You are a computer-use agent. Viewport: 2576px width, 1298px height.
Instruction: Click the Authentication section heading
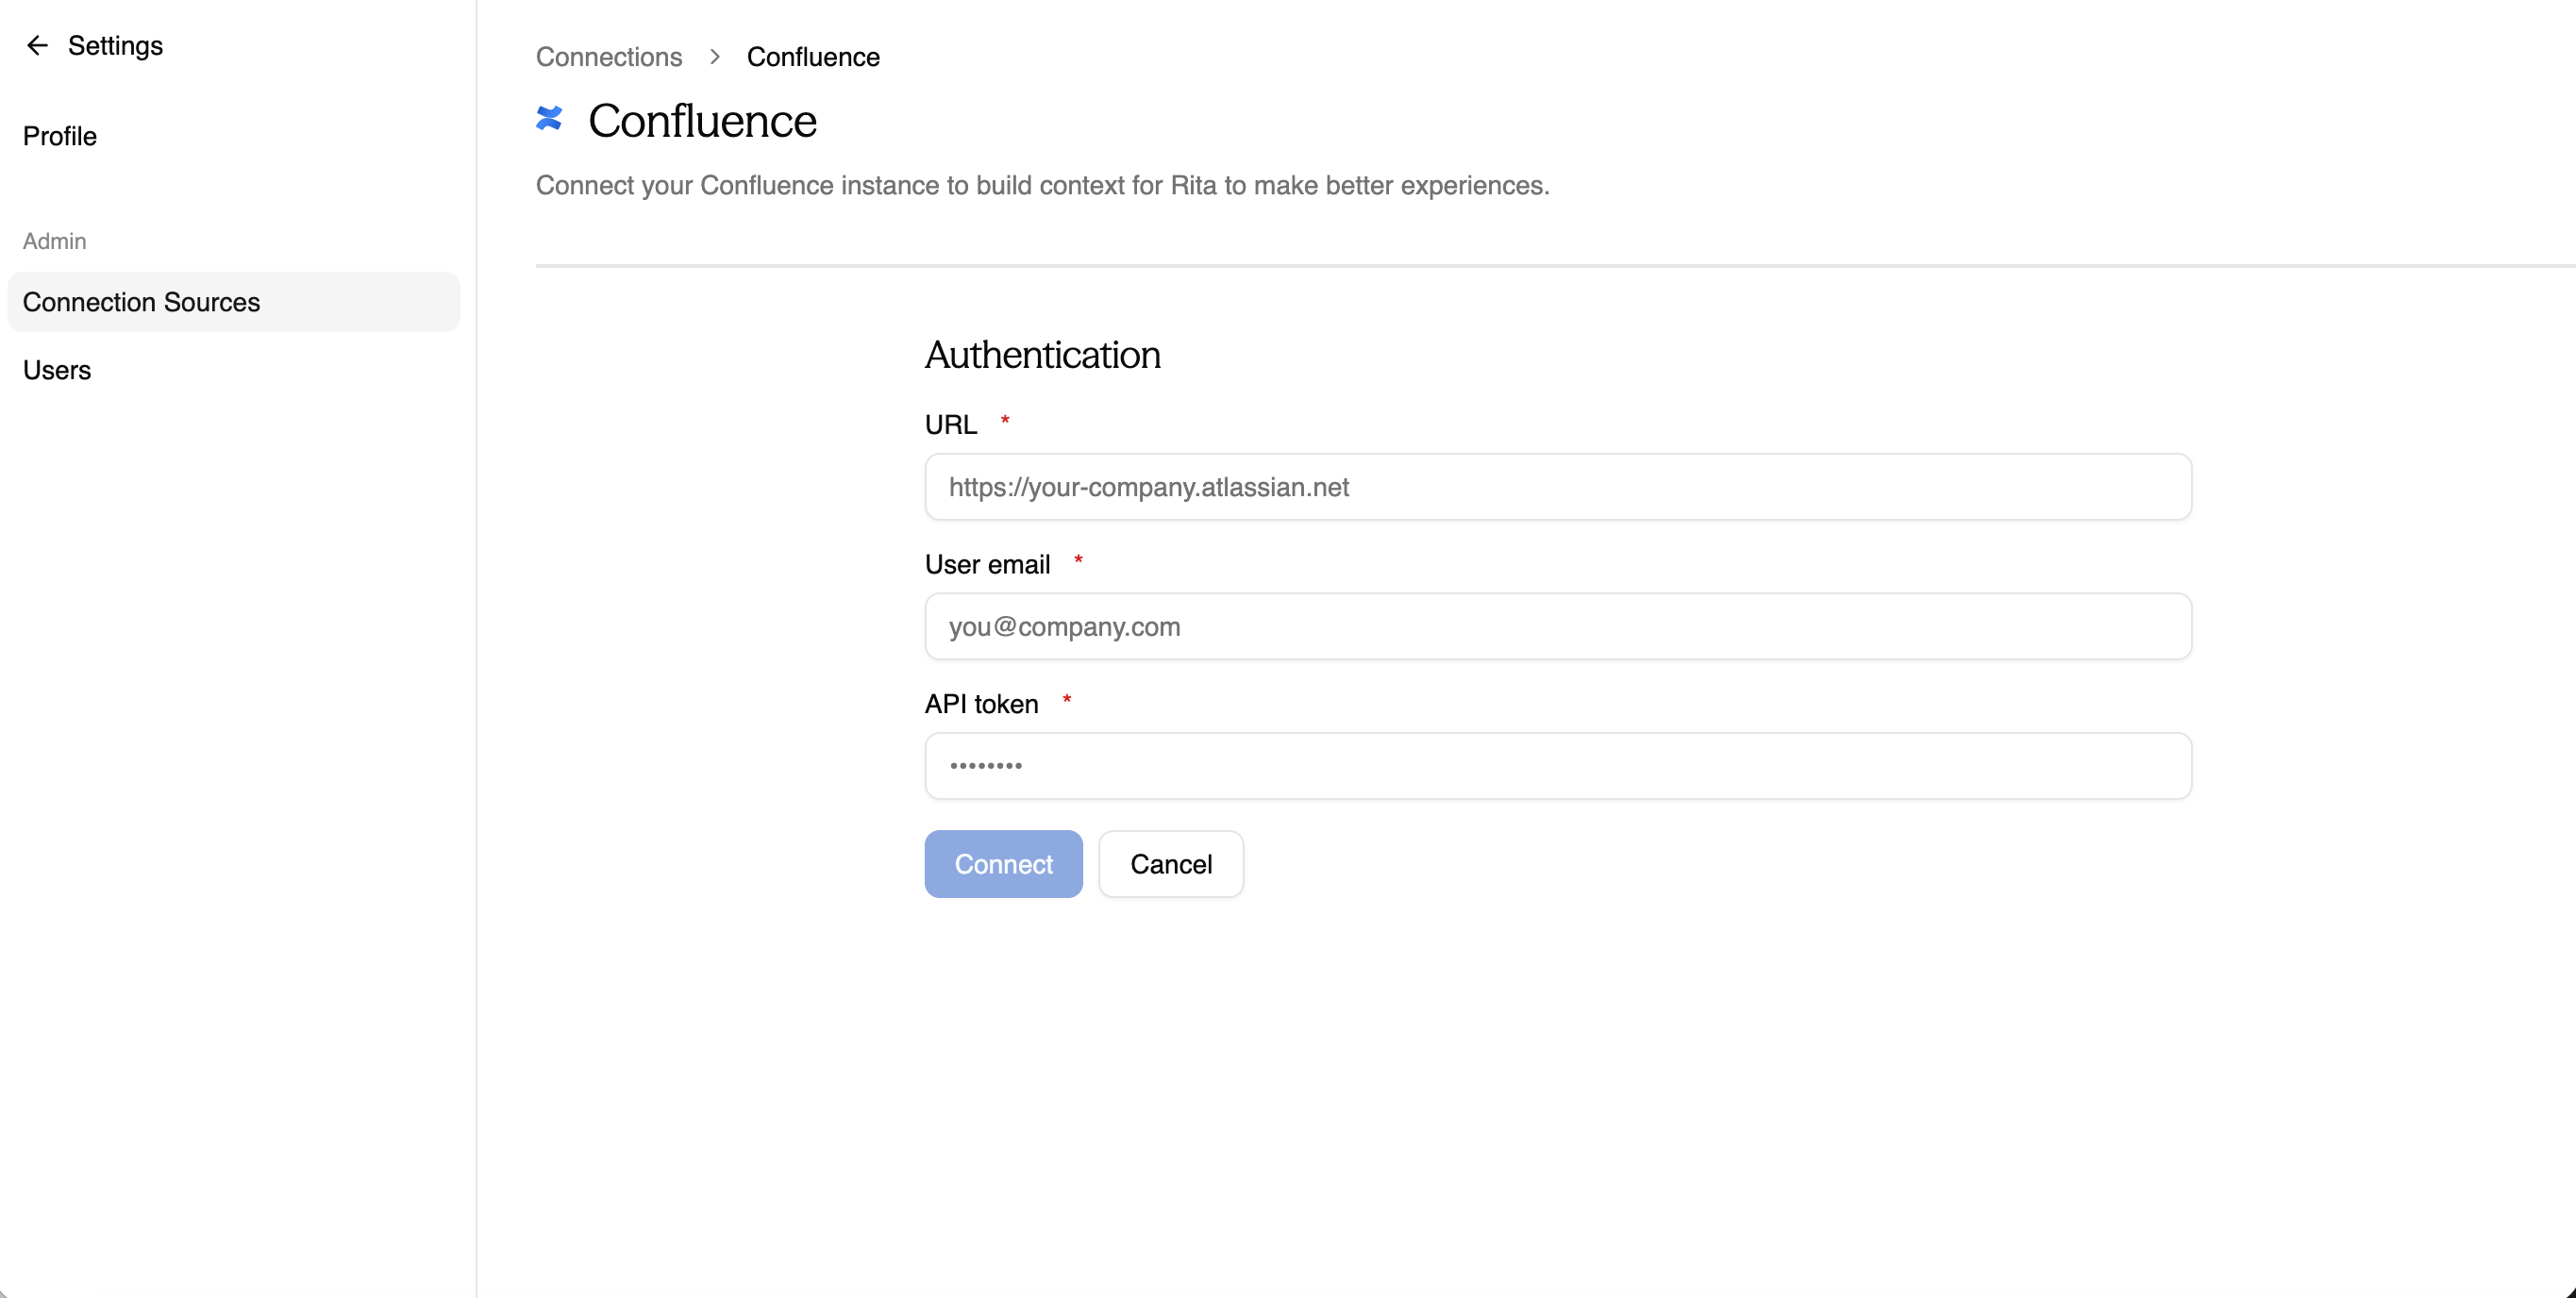click(x=1042, y=354)
